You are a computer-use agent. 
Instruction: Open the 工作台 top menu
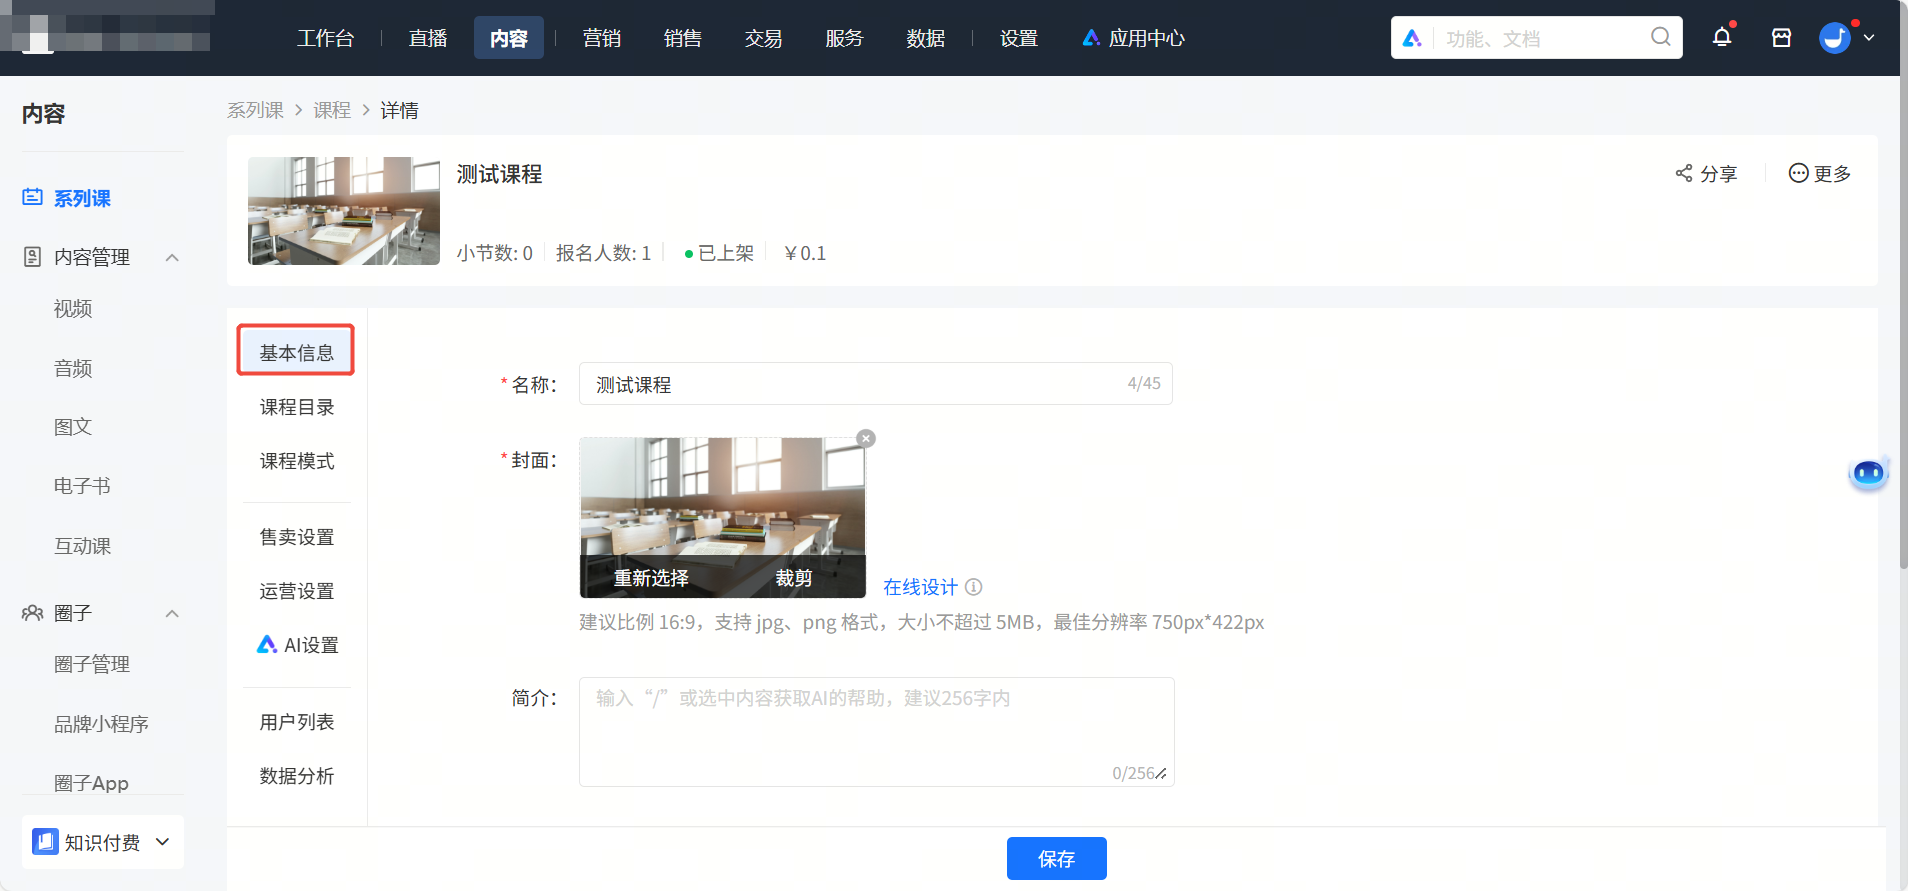326,38
